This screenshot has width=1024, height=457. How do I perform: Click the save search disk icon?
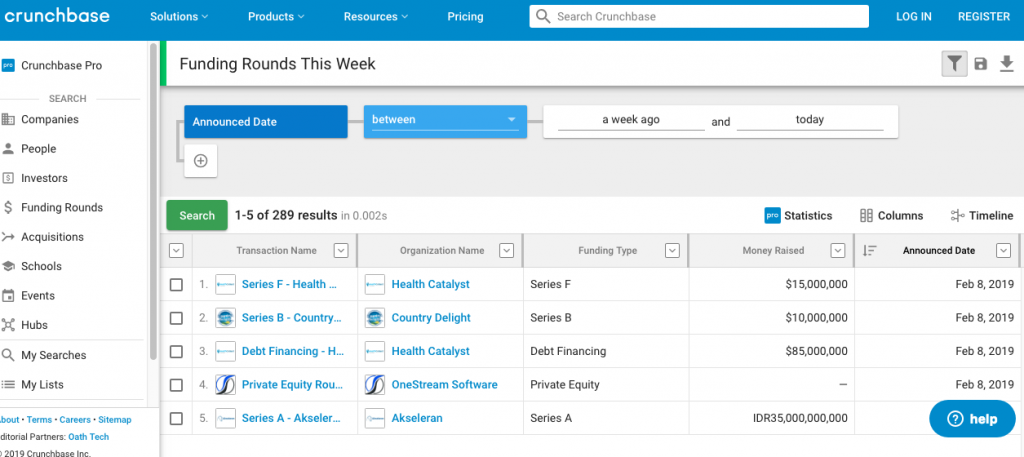click(980, 63)
